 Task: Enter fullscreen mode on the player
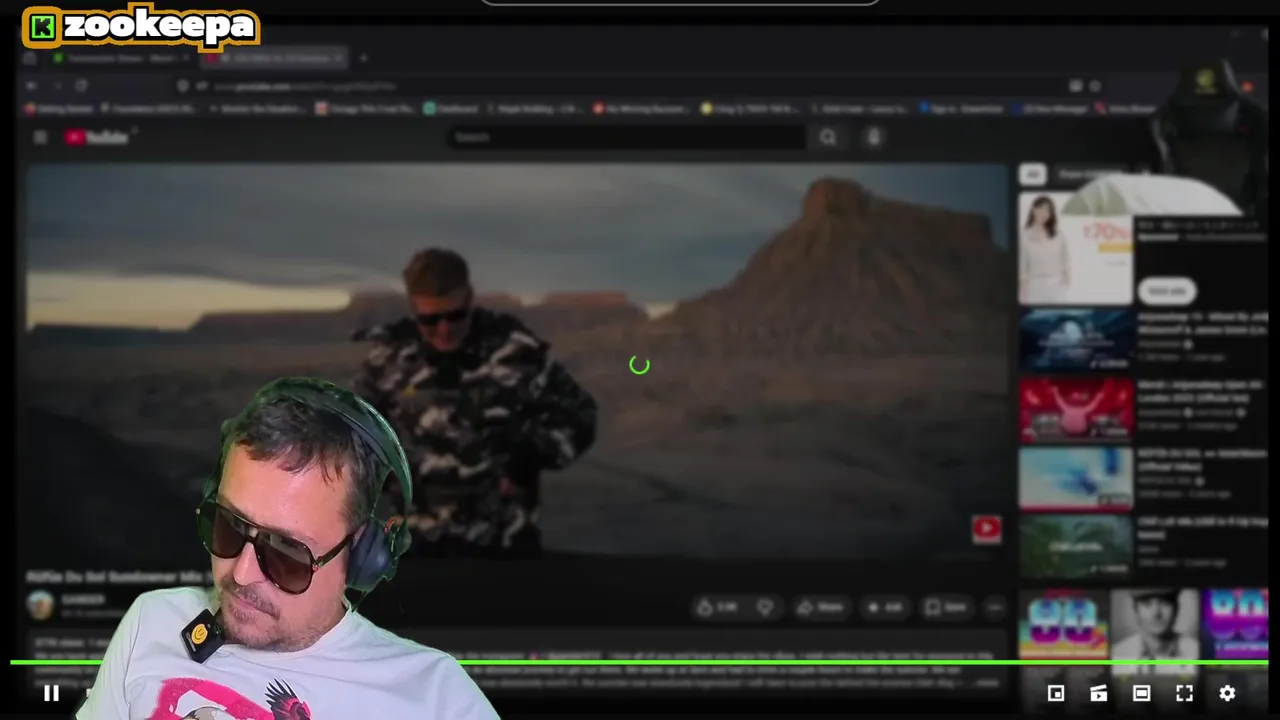[1184, 693]
